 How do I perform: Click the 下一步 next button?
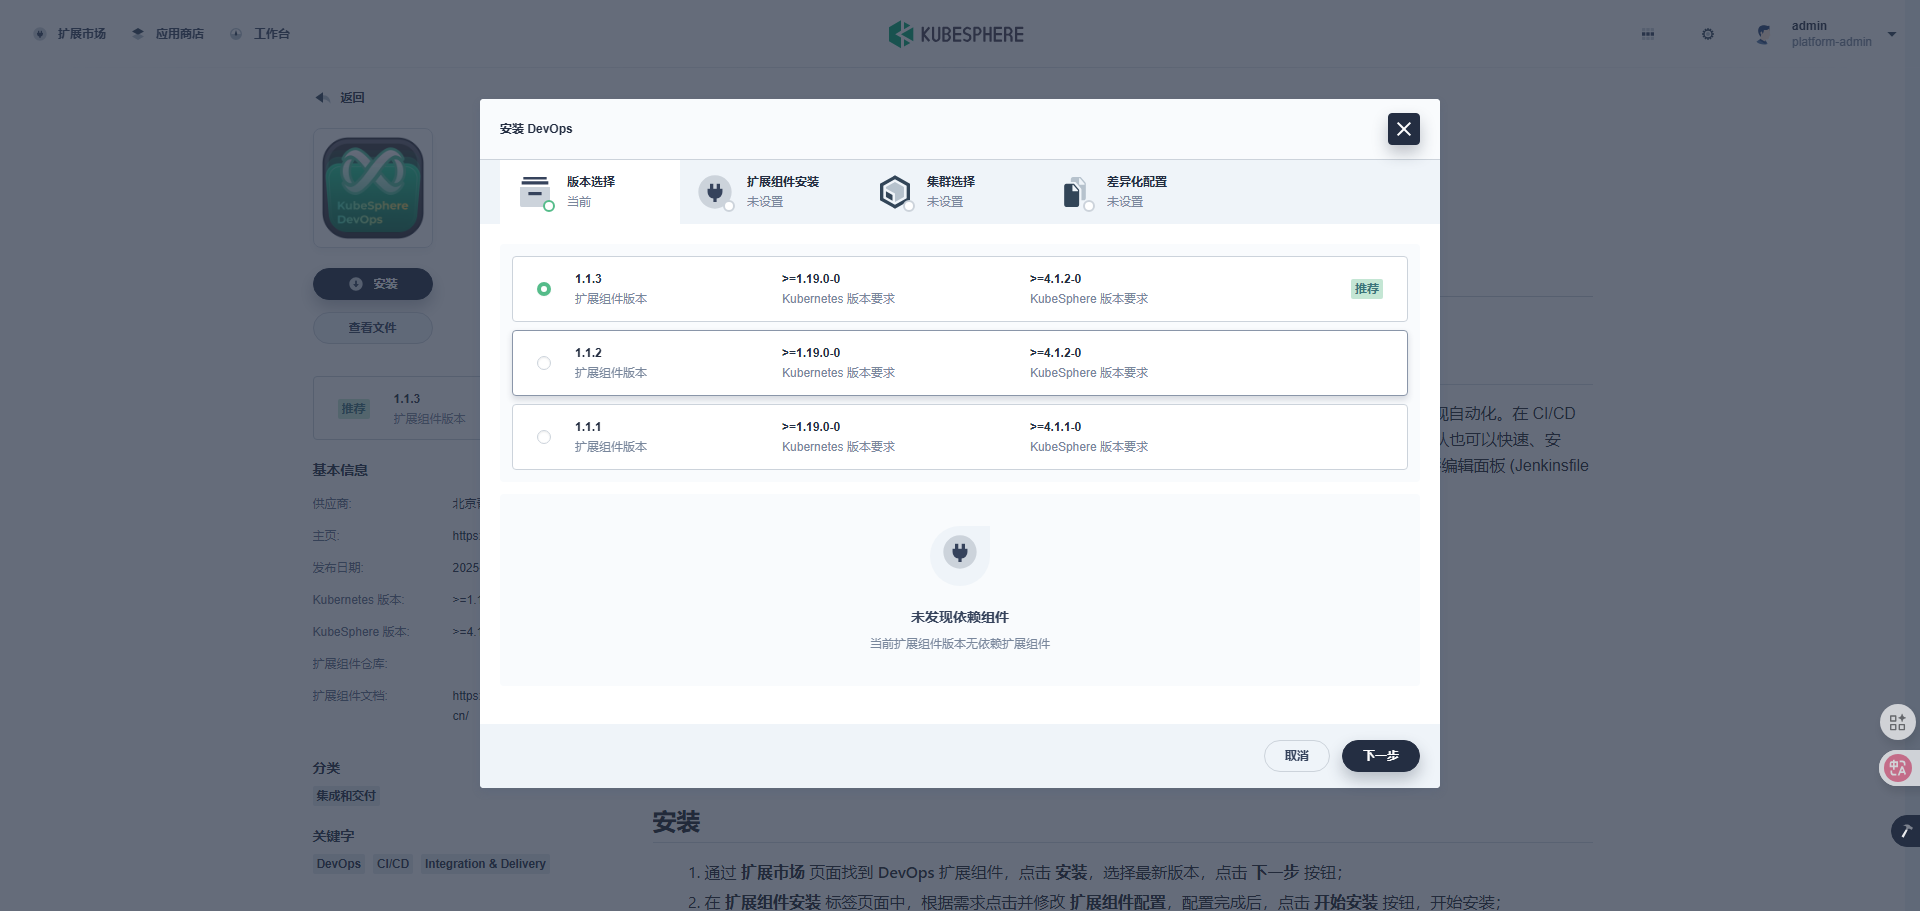[x=1381, y=756]
